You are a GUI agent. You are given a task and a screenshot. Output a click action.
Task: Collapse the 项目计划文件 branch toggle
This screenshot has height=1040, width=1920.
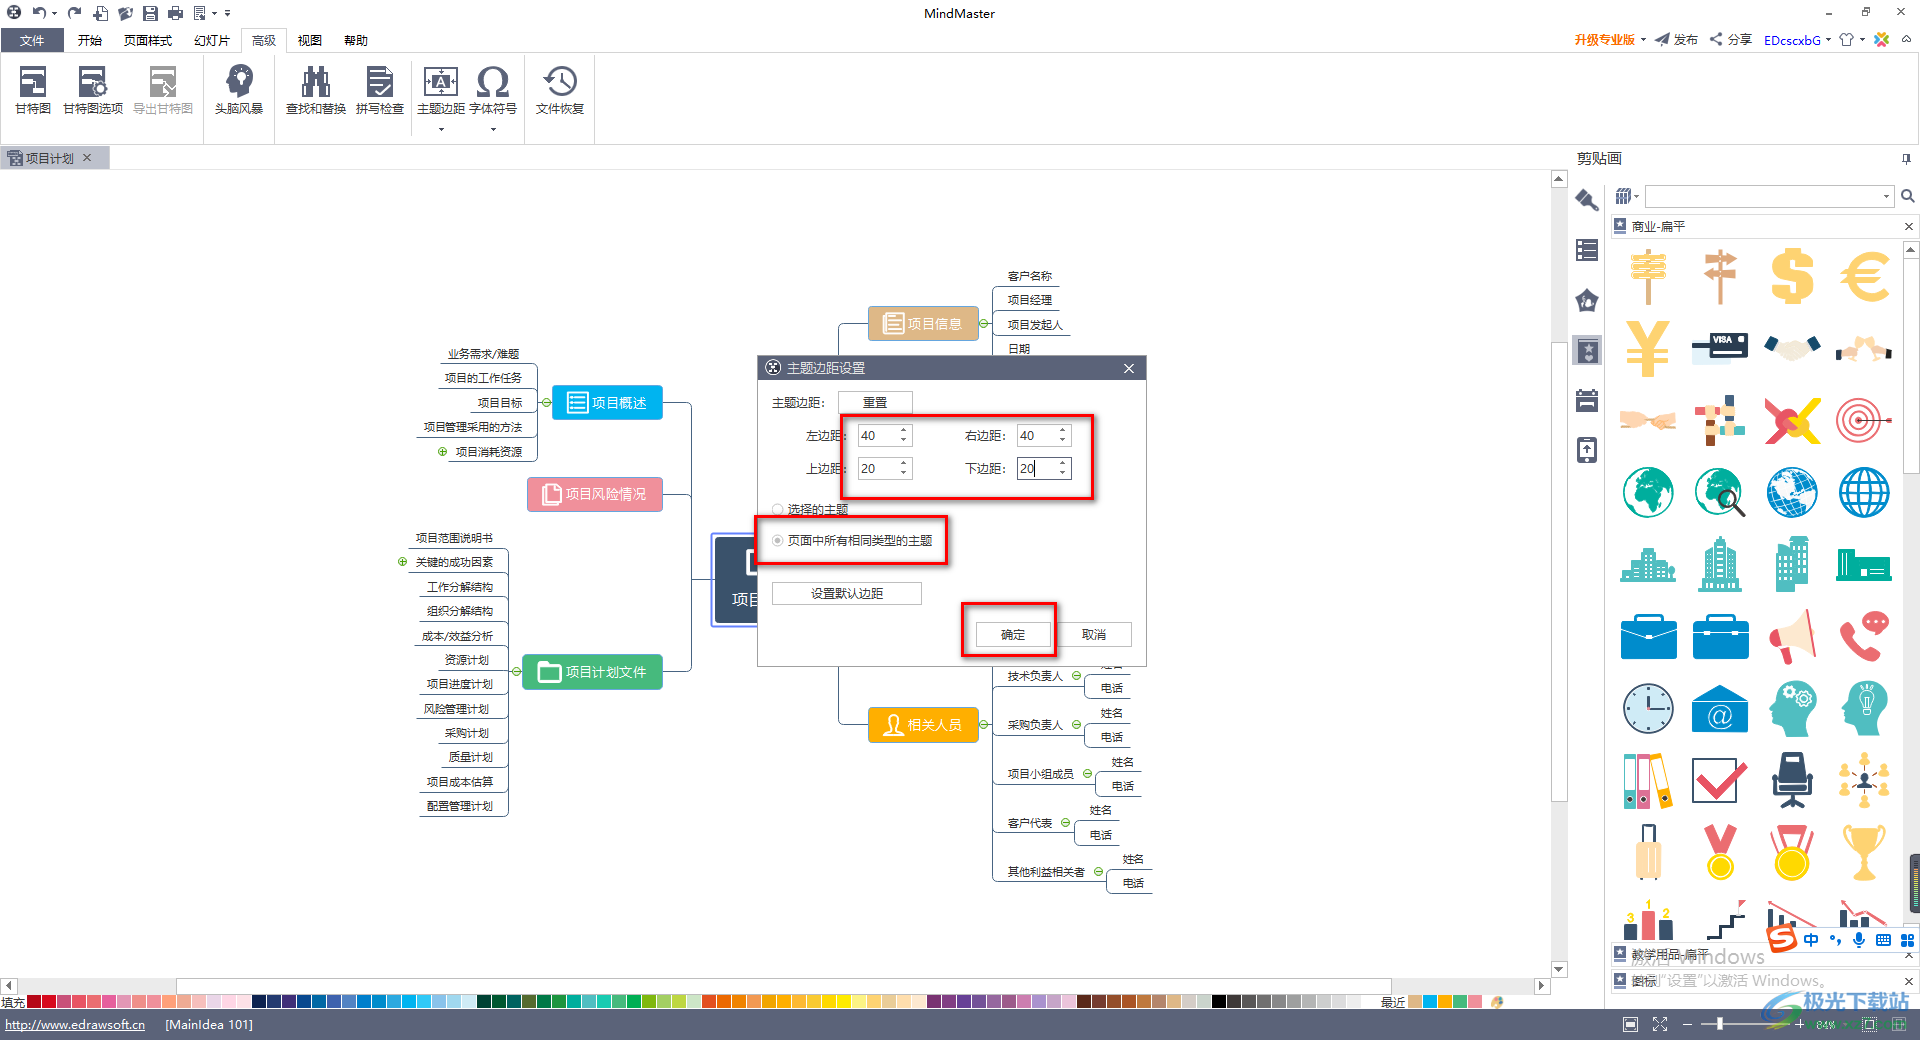click(516, 672)
